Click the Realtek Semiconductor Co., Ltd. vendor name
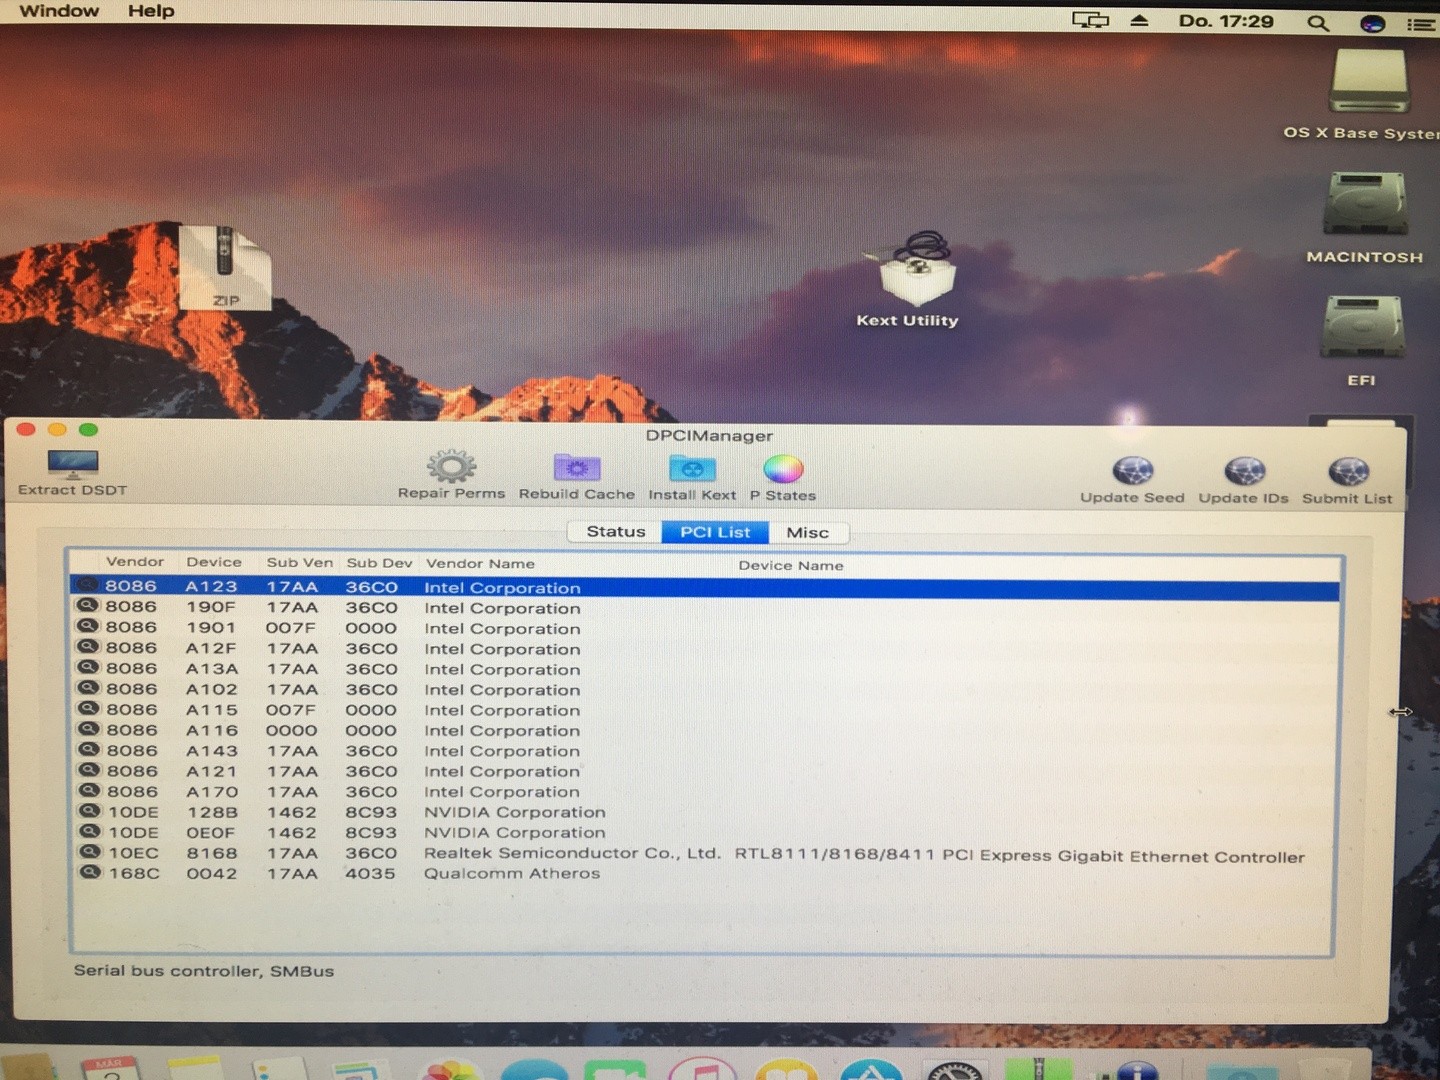The image size is (1440, 1080). [572, 853]
